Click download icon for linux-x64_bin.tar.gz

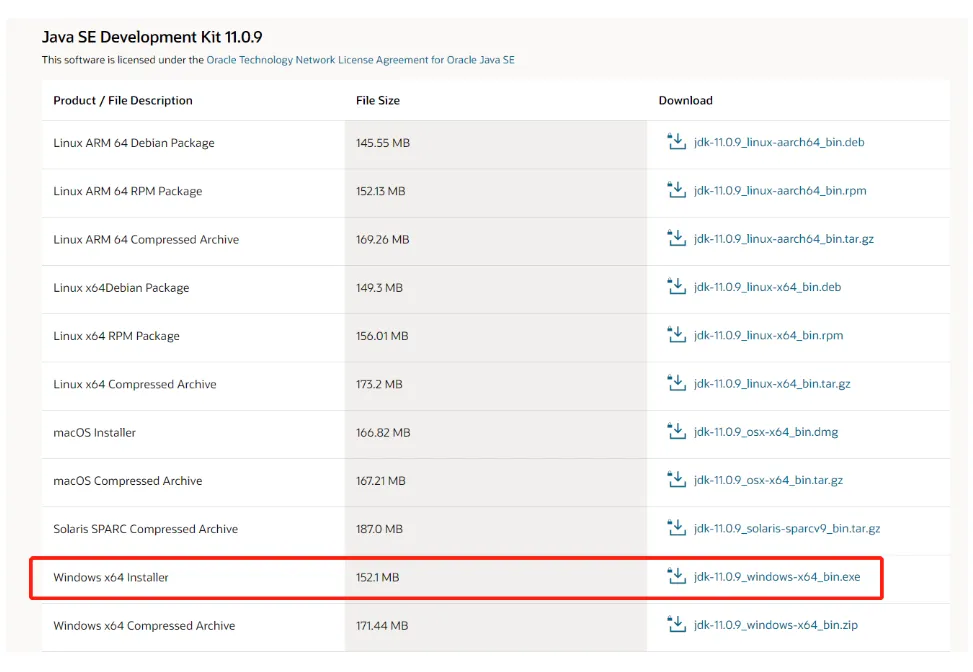[x=676, y=383]
